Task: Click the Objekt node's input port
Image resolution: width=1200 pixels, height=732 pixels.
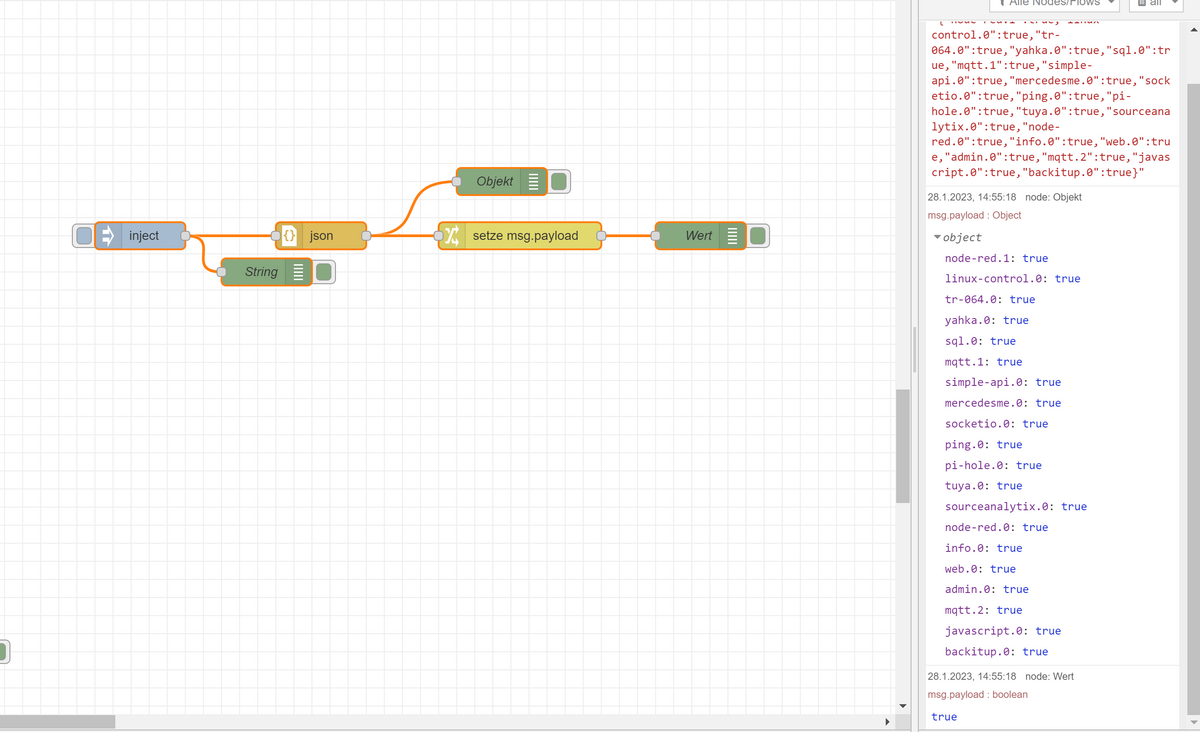Action: click(x=457, y=182)
